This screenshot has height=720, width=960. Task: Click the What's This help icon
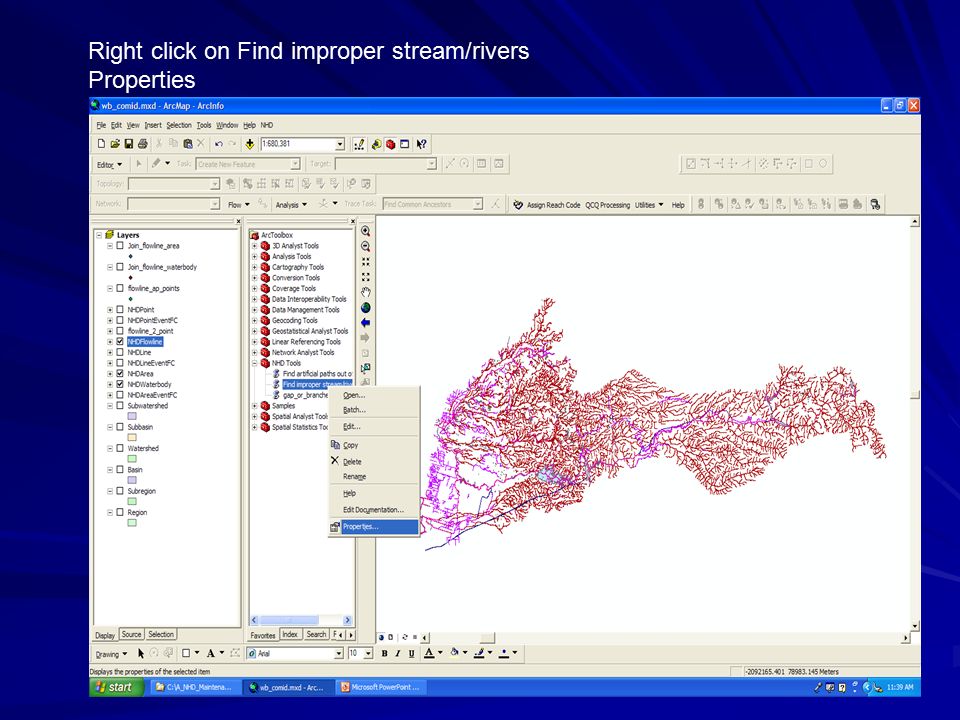[x=421, y=144]
